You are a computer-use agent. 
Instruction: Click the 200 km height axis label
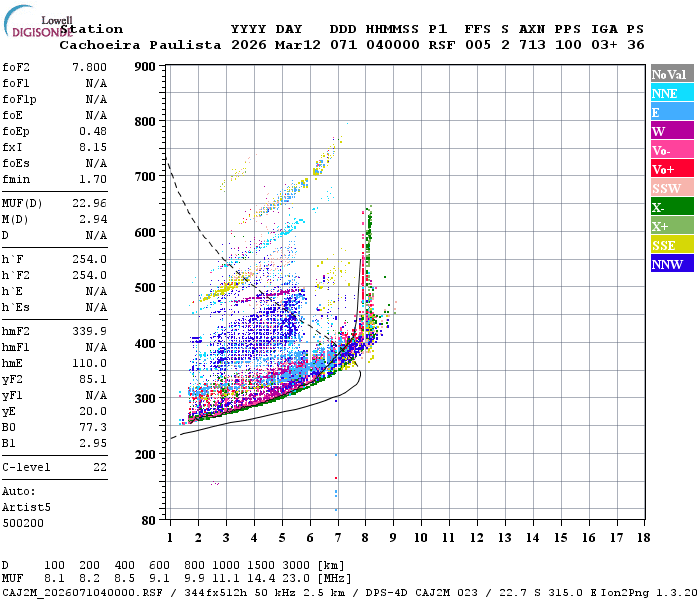pos(145,454)
